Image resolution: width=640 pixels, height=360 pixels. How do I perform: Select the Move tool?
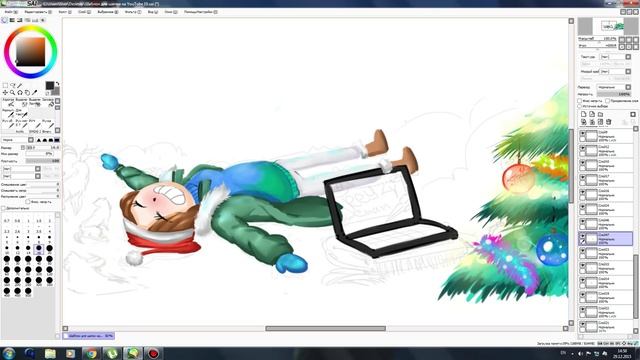pyautogui.click(x=5, y=93)
